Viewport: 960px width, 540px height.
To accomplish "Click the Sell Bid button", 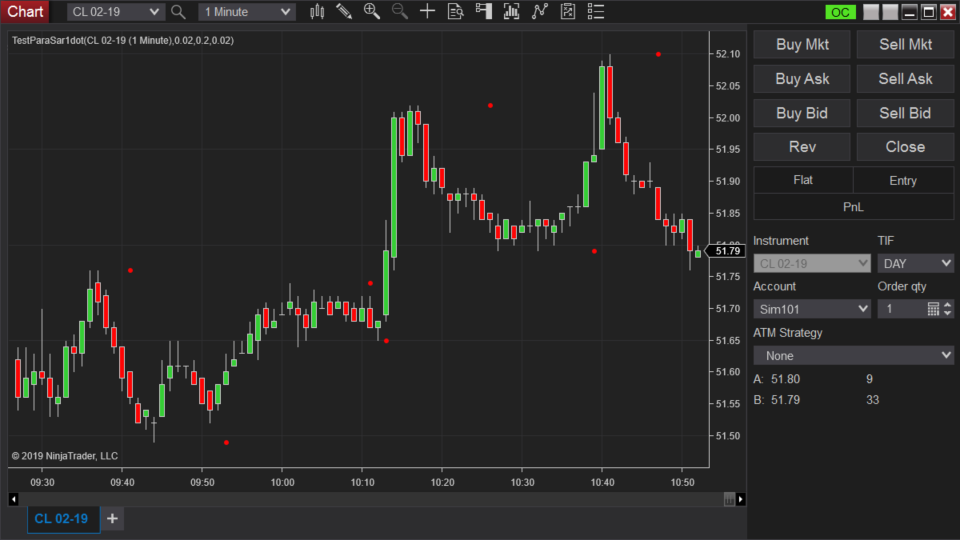I will (x=906, y=113).
